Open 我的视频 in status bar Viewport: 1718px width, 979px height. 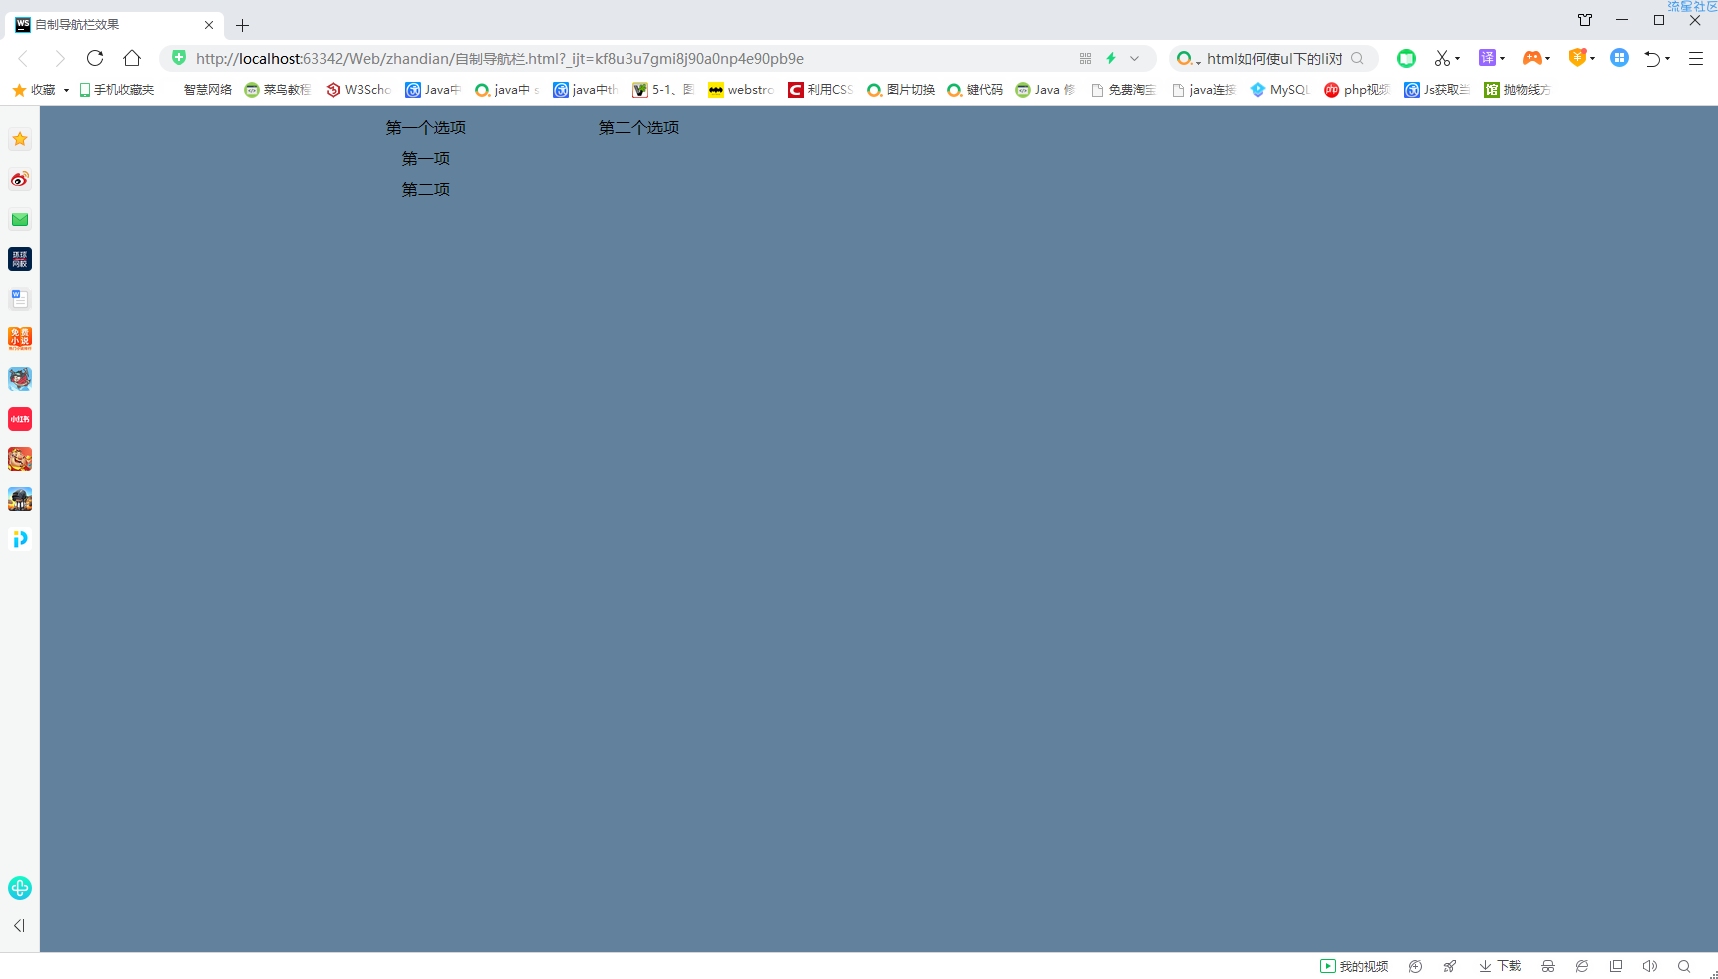pyautogui.click(x=1354, y=966)
